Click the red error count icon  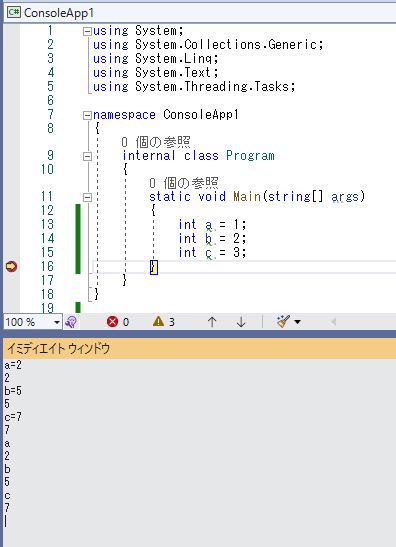click(112, 321)
